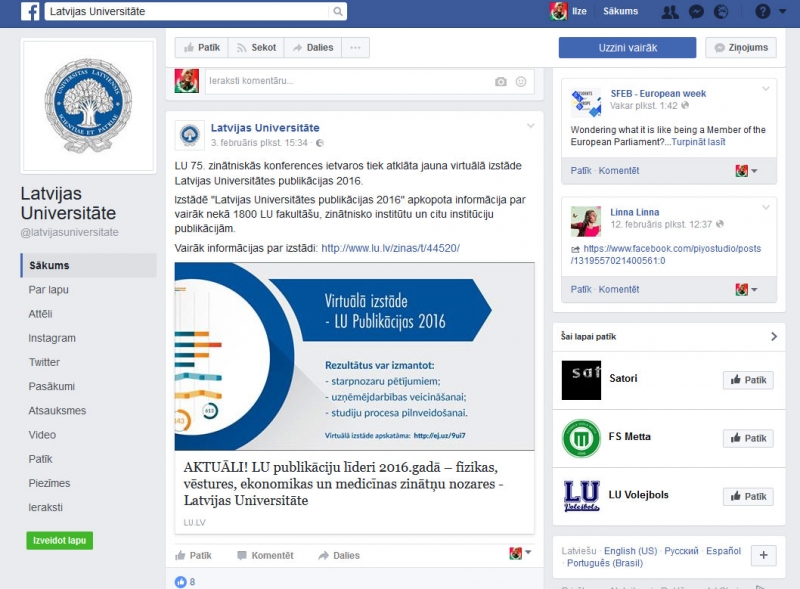This screenshot has height=589, width=800.
Task: Toggle Patīk like button for the page
Action: click(x=200, y=47)
